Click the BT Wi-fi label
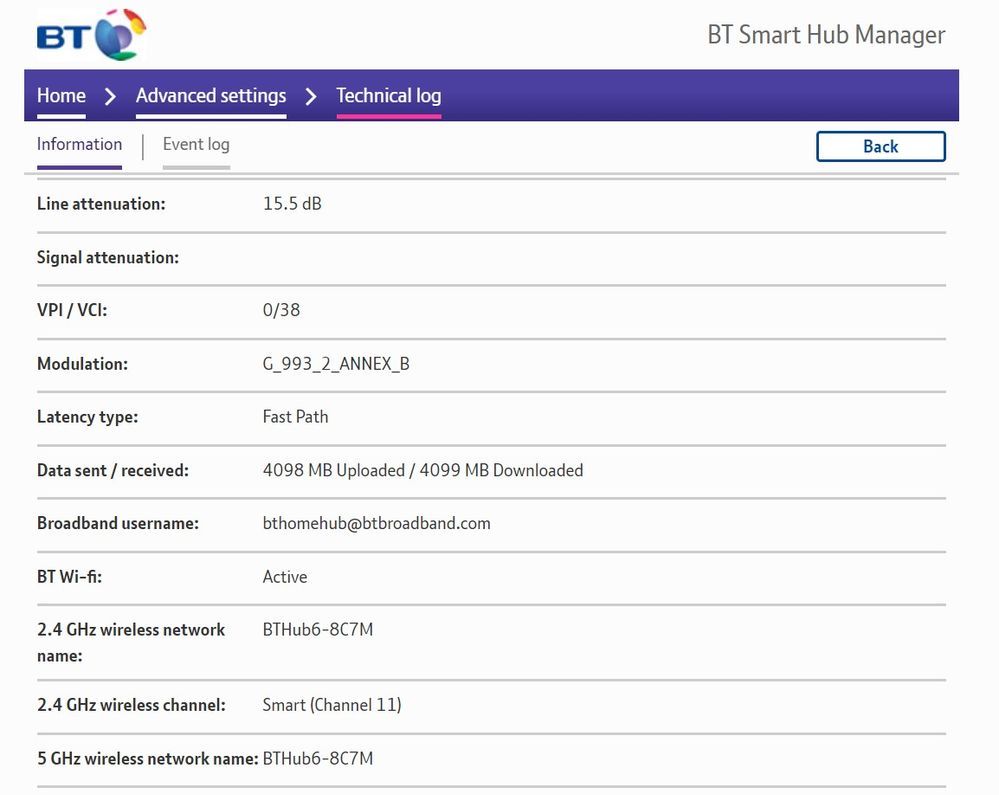Screen dimensions: 999x795 coord(69,577)
